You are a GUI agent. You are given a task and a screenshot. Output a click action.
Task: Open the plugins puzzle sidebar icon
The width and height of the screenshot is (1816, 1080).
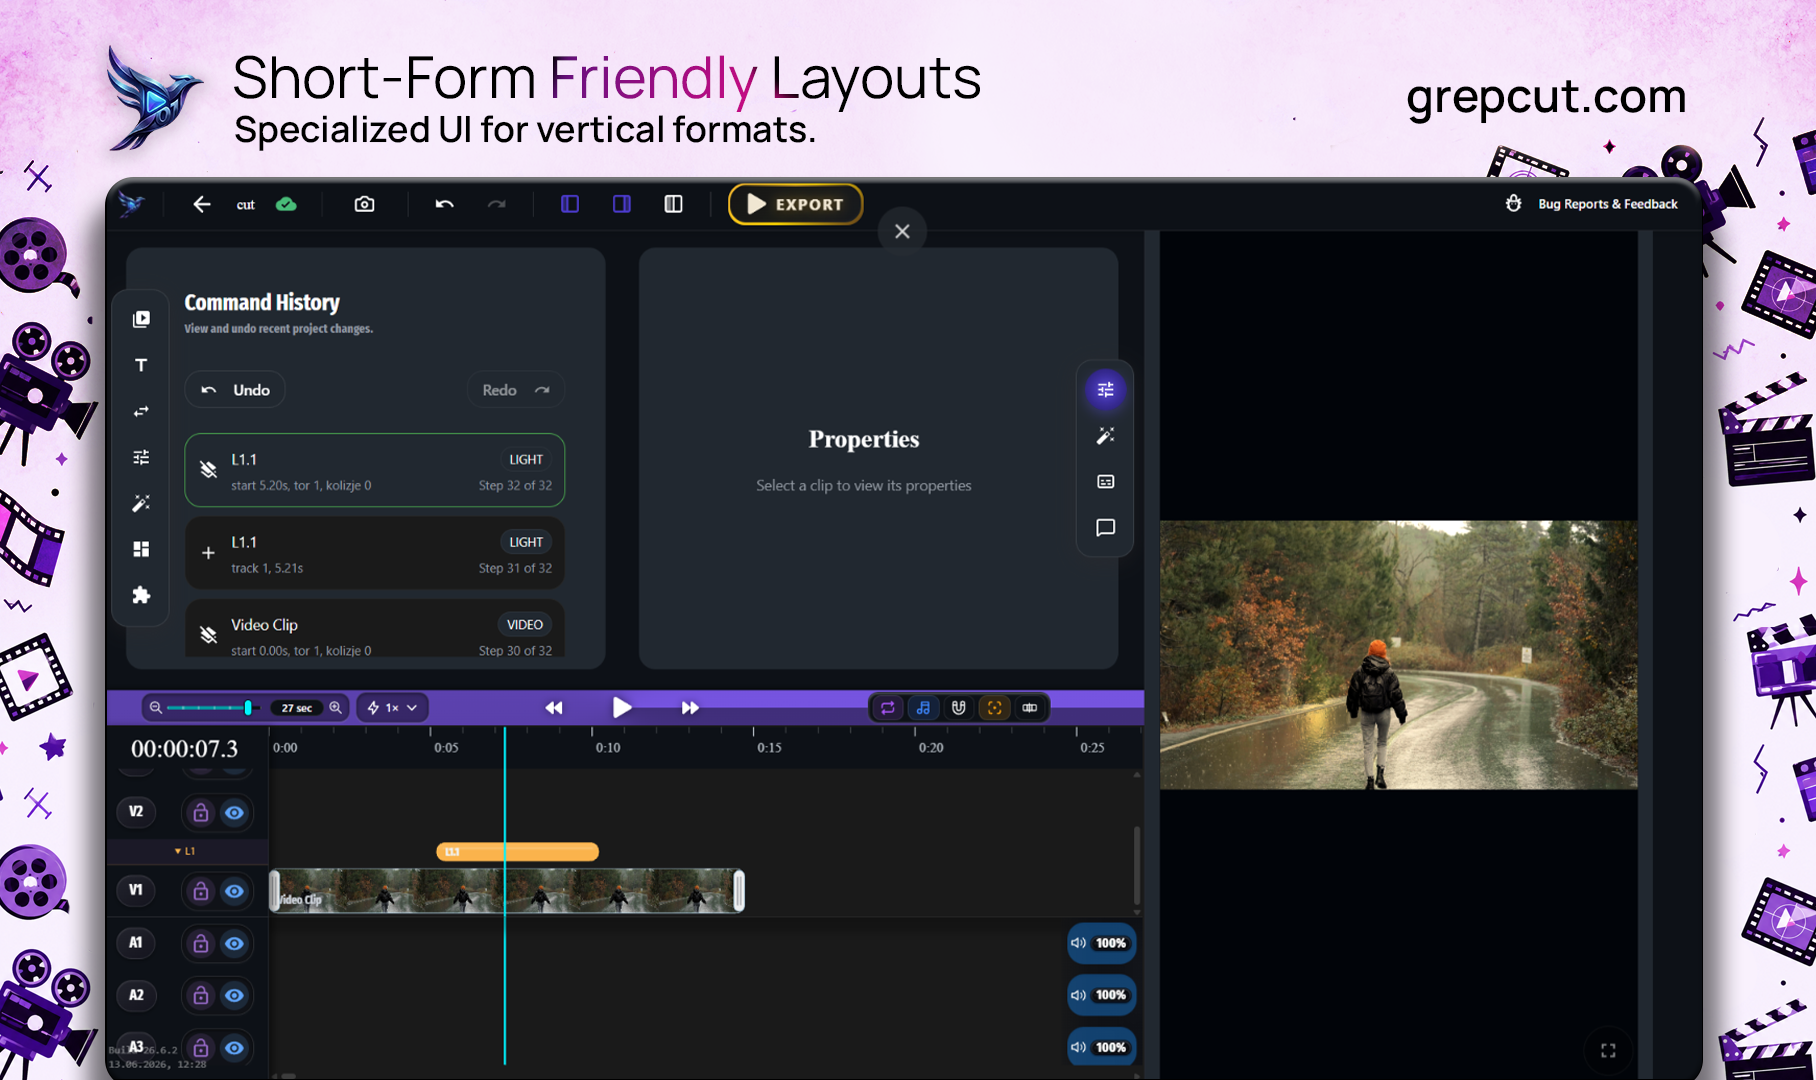point(141,595)
